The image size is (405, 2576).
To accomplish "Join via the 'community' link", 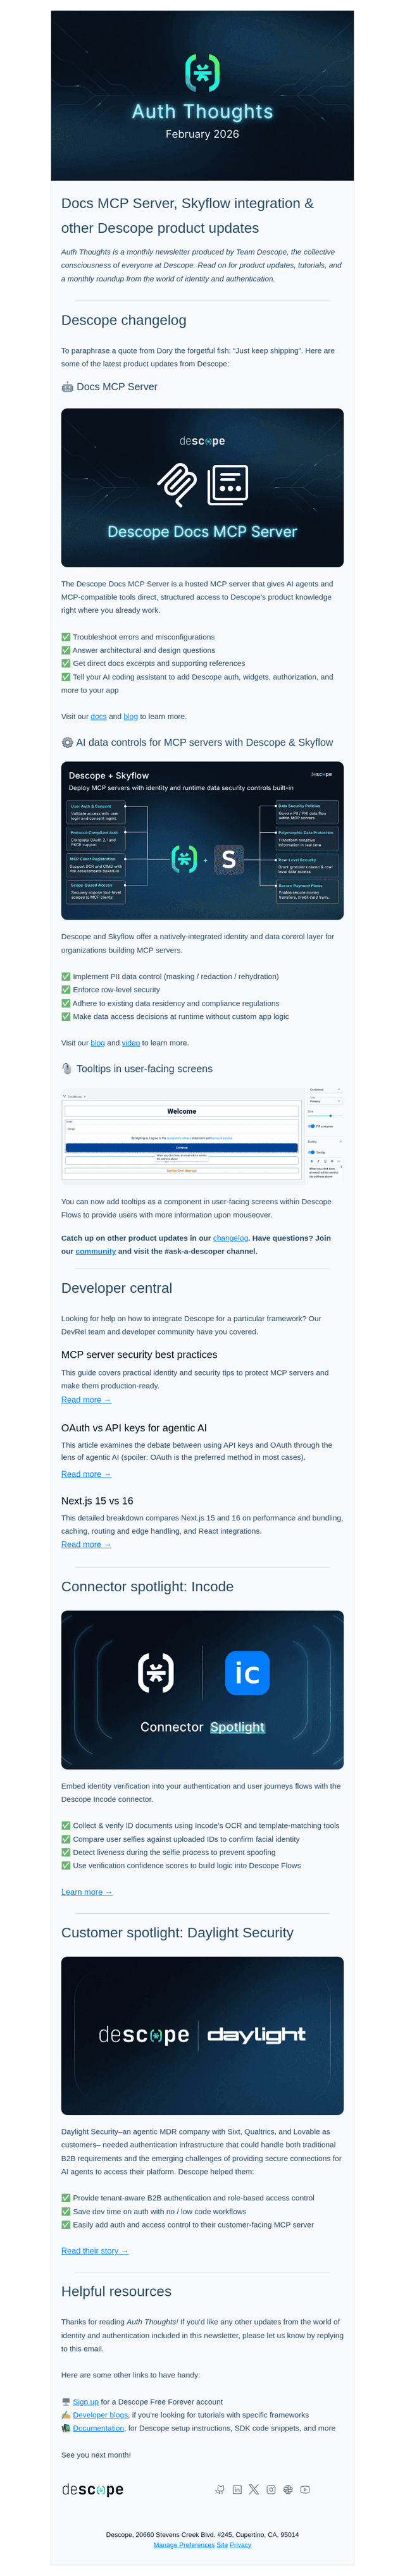I will pos(96,1251).
